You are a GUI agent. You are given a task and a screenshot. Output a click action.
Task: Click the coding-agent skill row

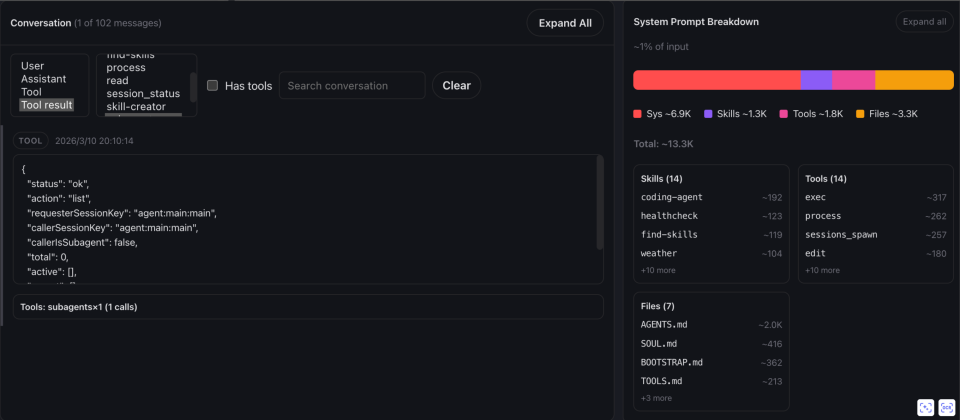click(x=711, y=197)
